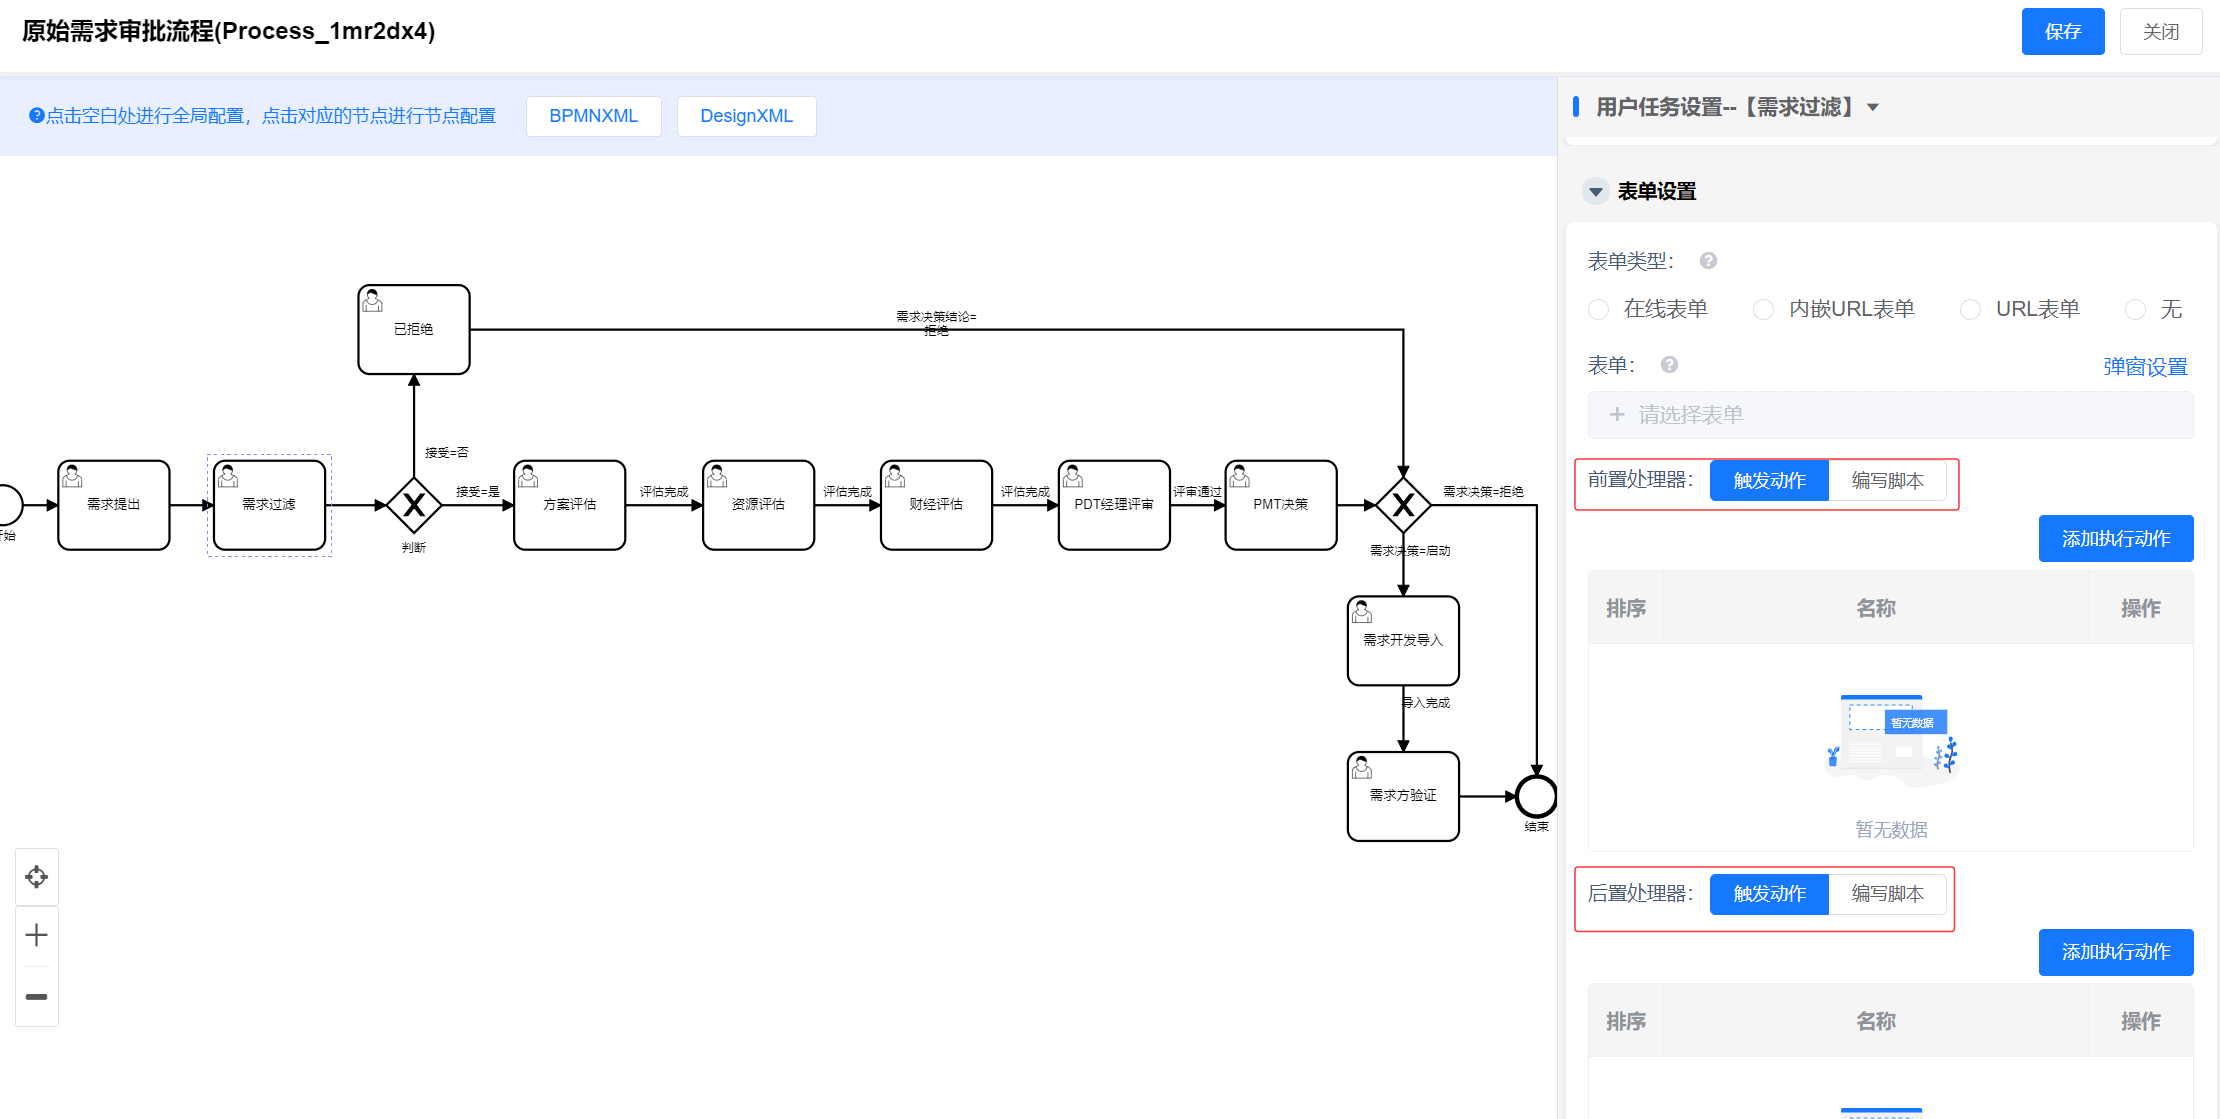The width and height of the screenshot is (2220, 1119).
Task: Switch 后置处理器 to 编写脚本 tab
Action: 1887,894
